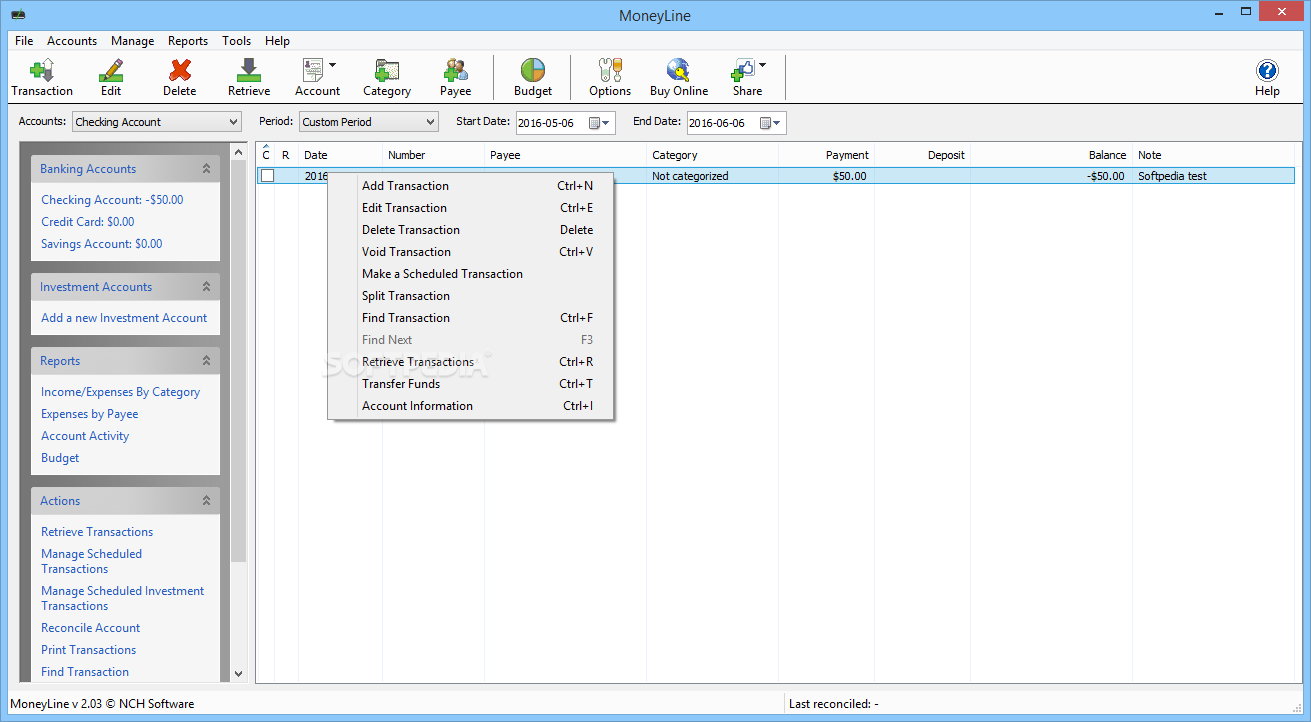Select Find Transaction in context menu

pos(471,318)
